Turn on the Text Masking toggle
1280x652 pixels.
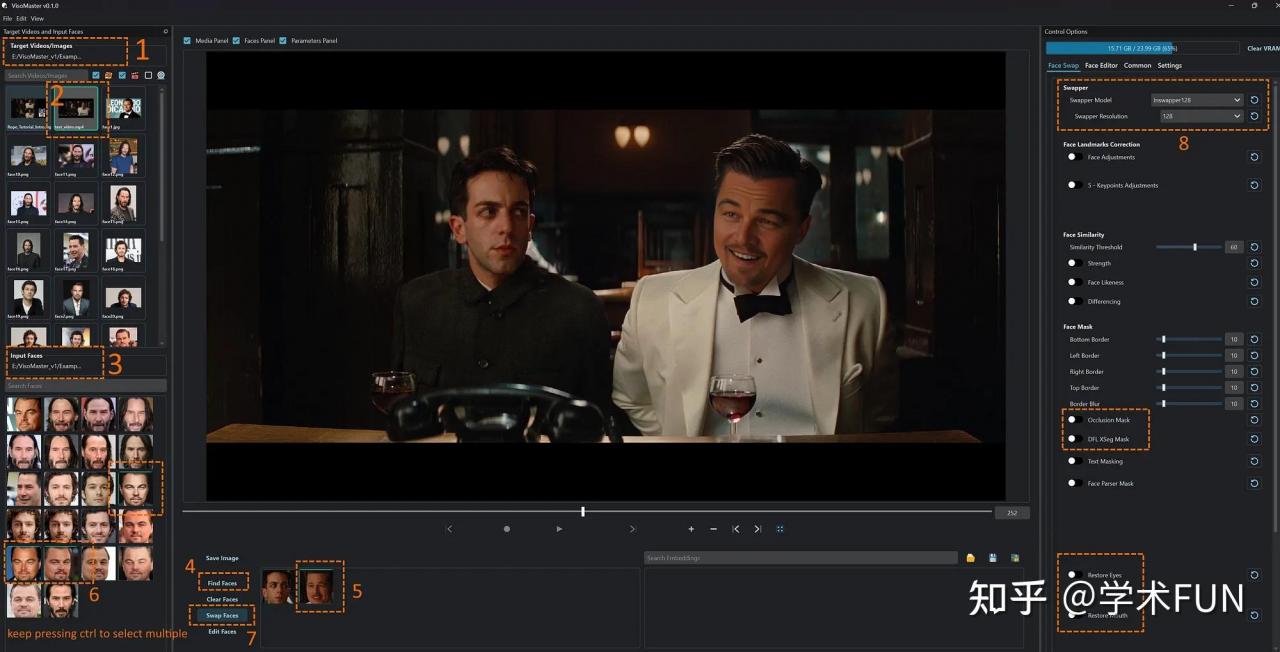1073,461
